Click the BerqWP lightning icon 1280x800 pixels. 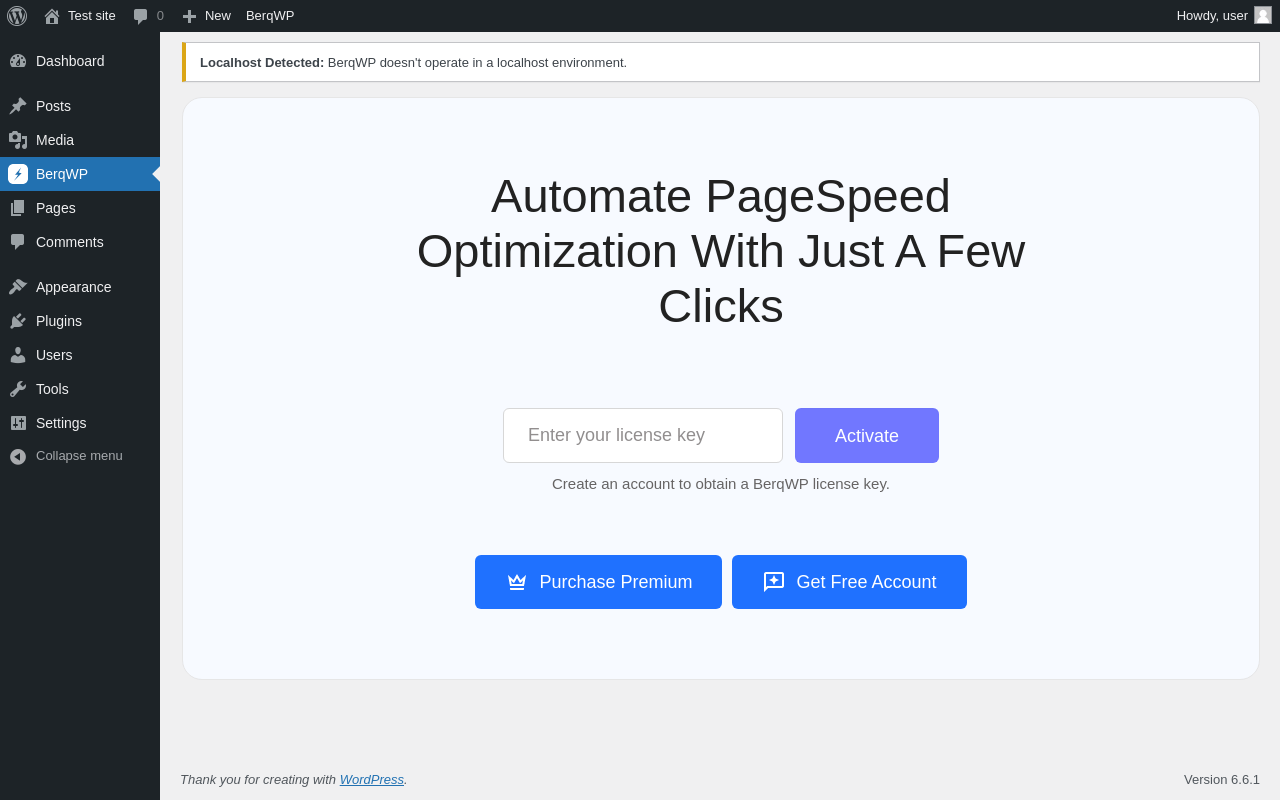click(18, 174)
